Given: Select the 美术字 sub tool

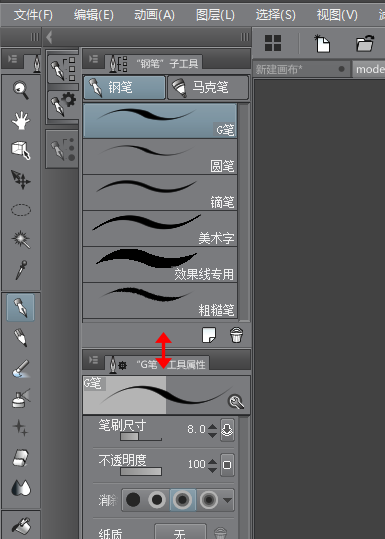Looking at the screenshot, I should click(x=160, y=229).
